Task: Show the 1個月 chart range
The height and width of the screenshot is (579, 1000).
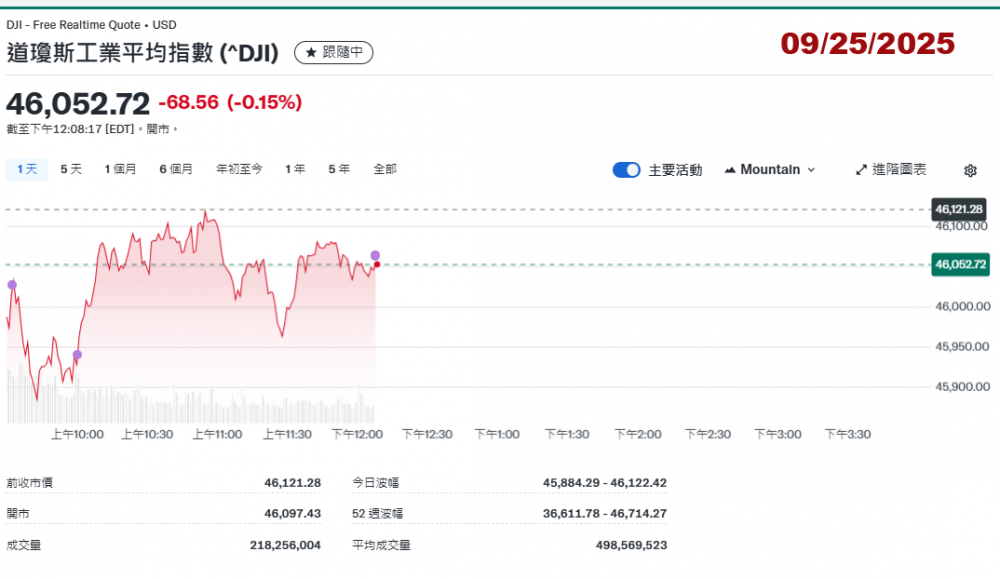Action: (x=120, y=169)
